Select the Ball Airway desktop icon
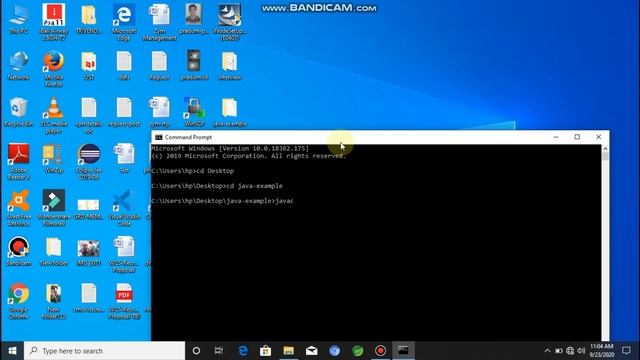The width and height of the screenshot is (640, 360). click(x=53, y=22)
